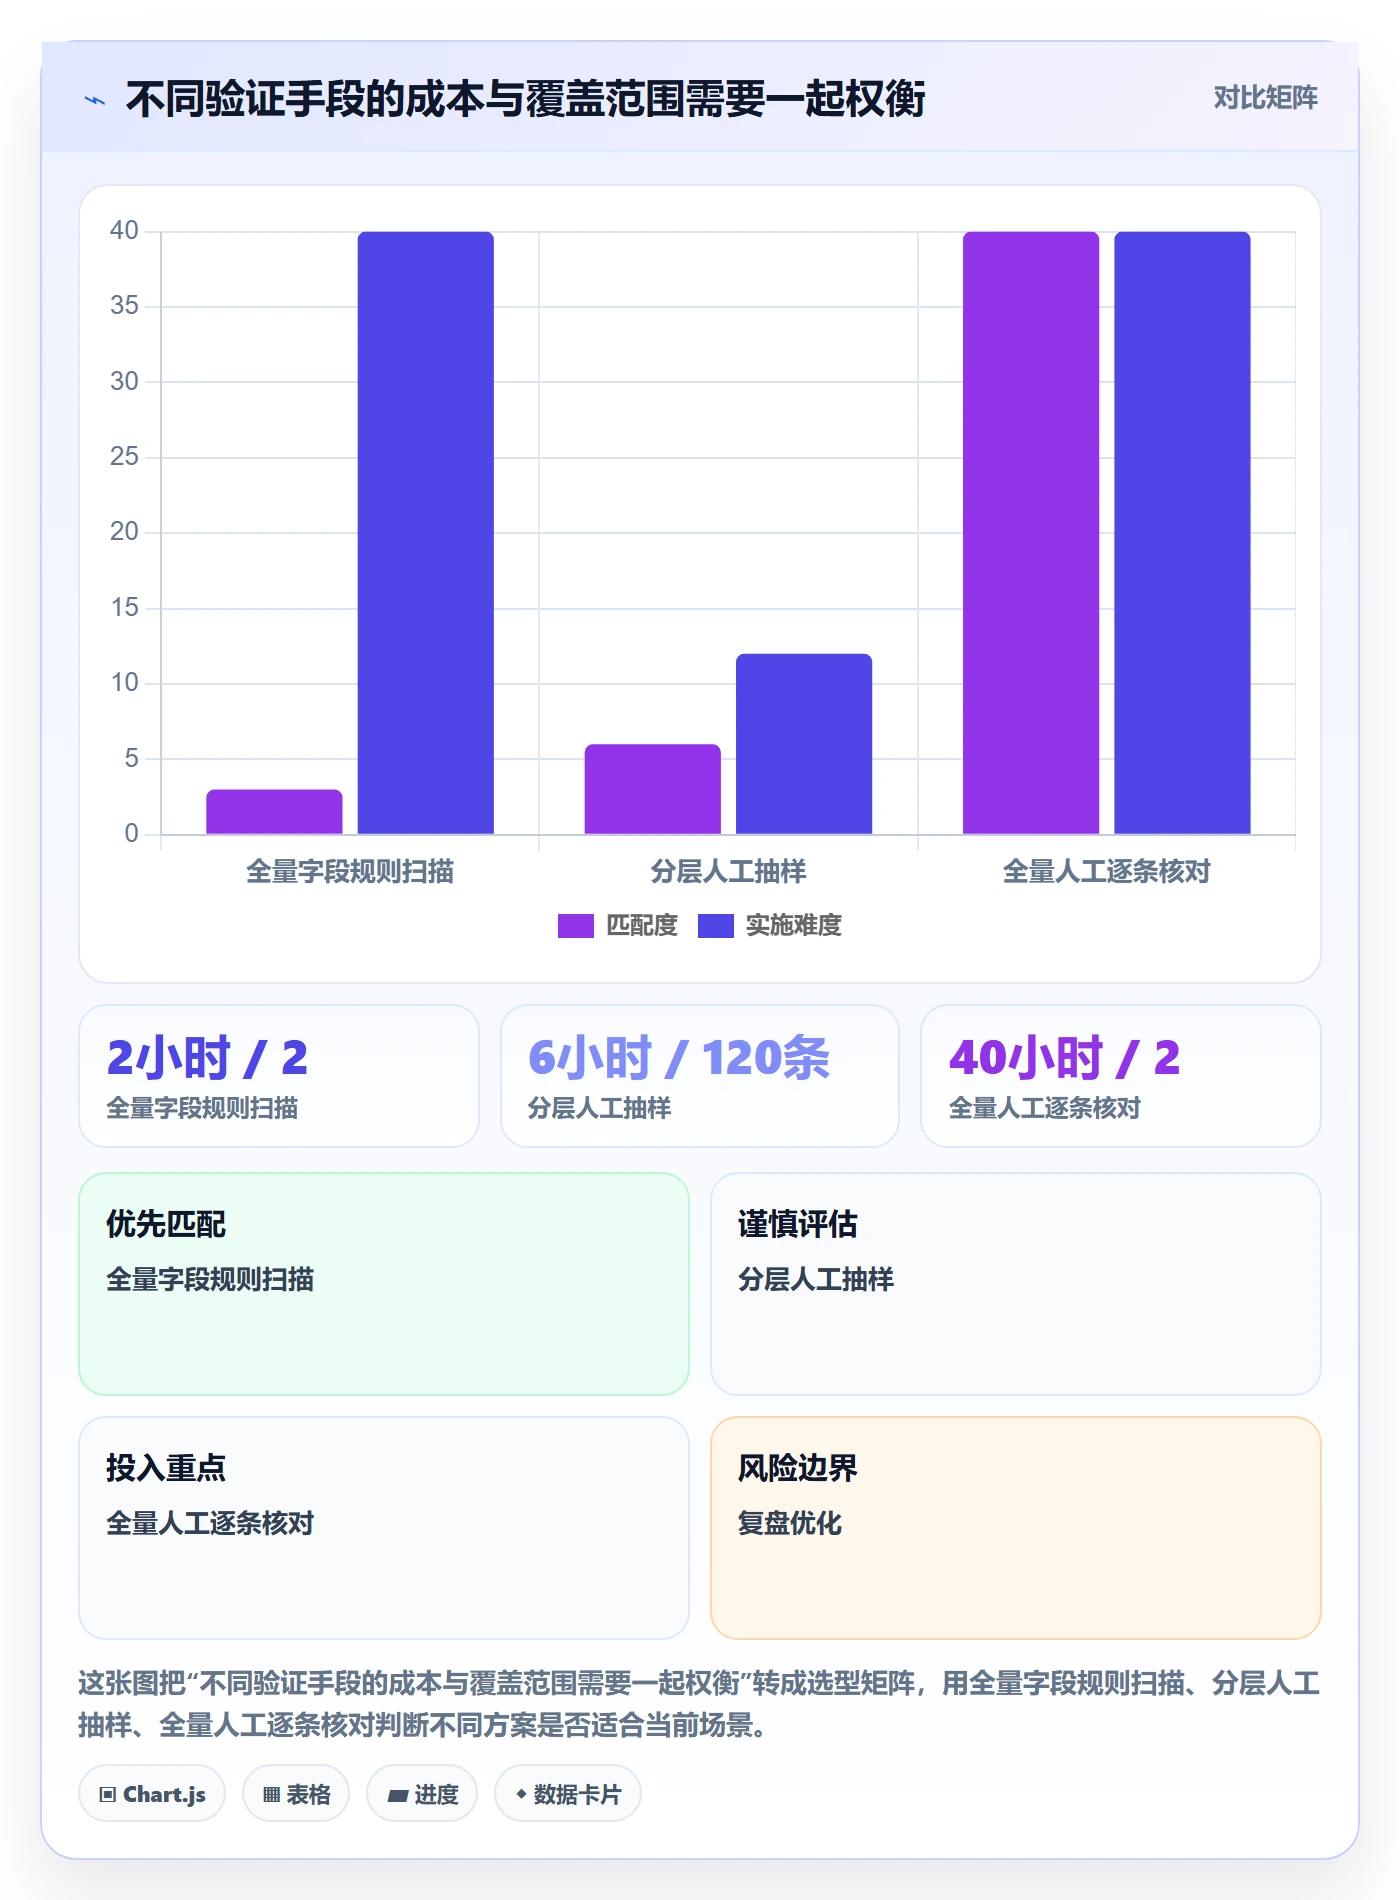Click the 分层人工抽样 x-axis label
1400x1900 pixels.
(728, 872)
